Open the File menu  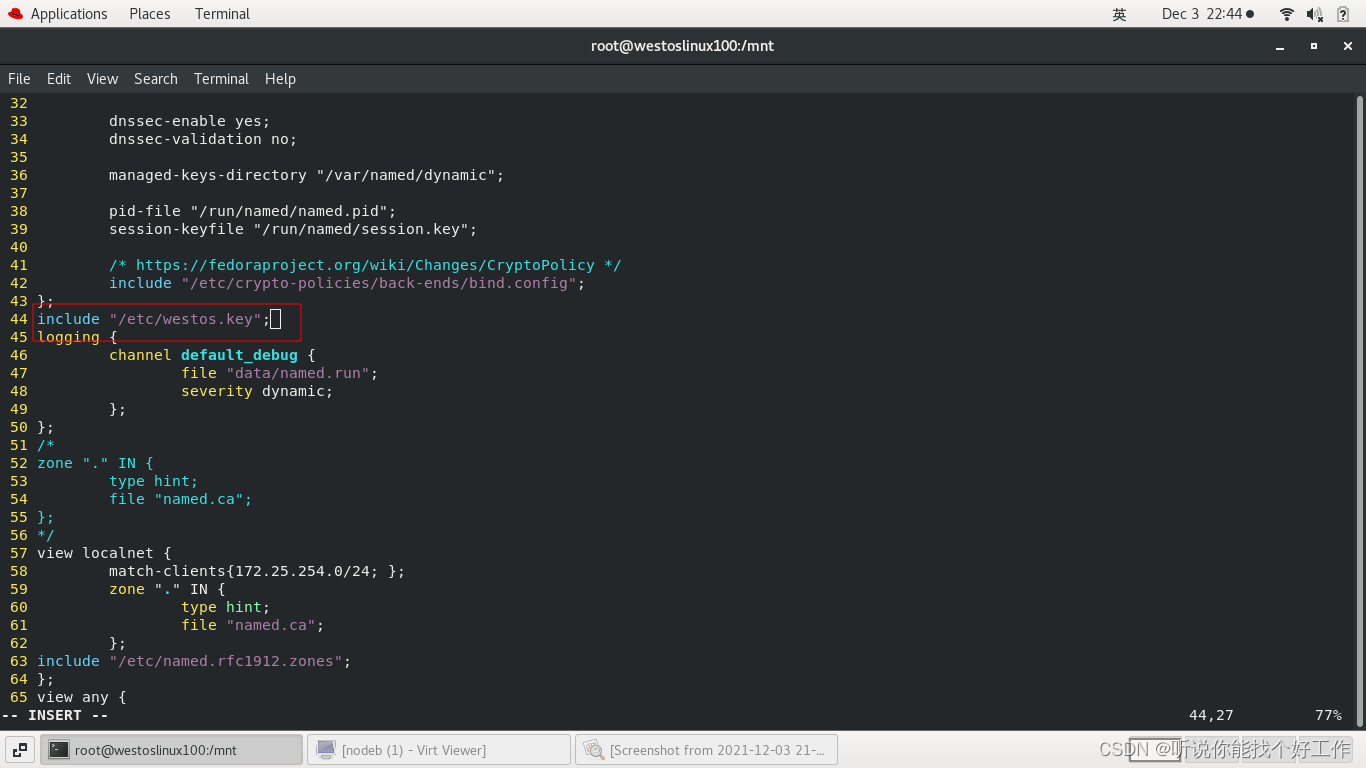tap(19, 79)
